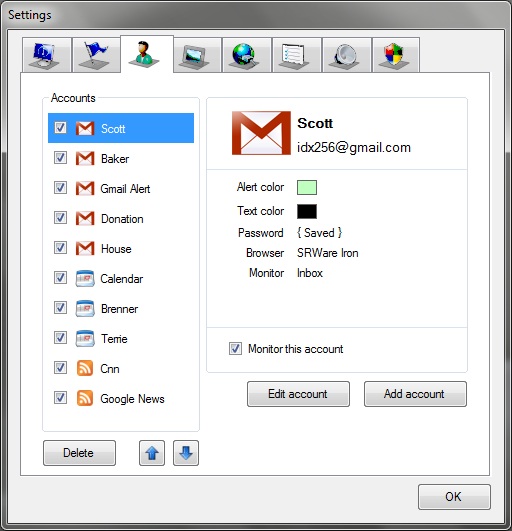Uncheck the Baker account checkbox
The image size is (512, 531).
60,158
